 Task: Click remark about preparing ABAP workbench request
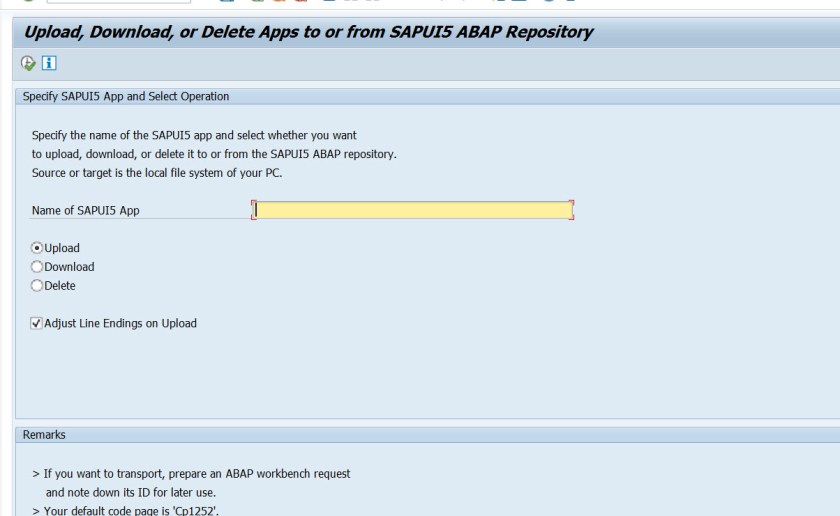tap(191, 474)
